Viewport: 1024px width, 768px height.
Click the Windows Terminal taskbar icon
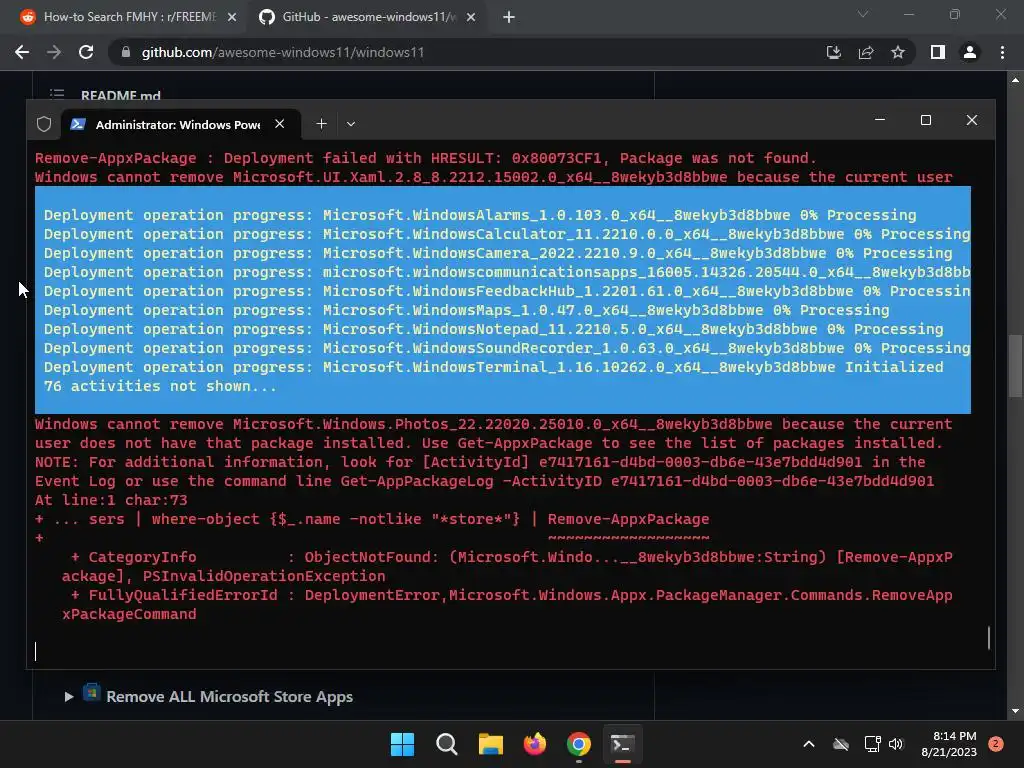[x=622, y=744]
